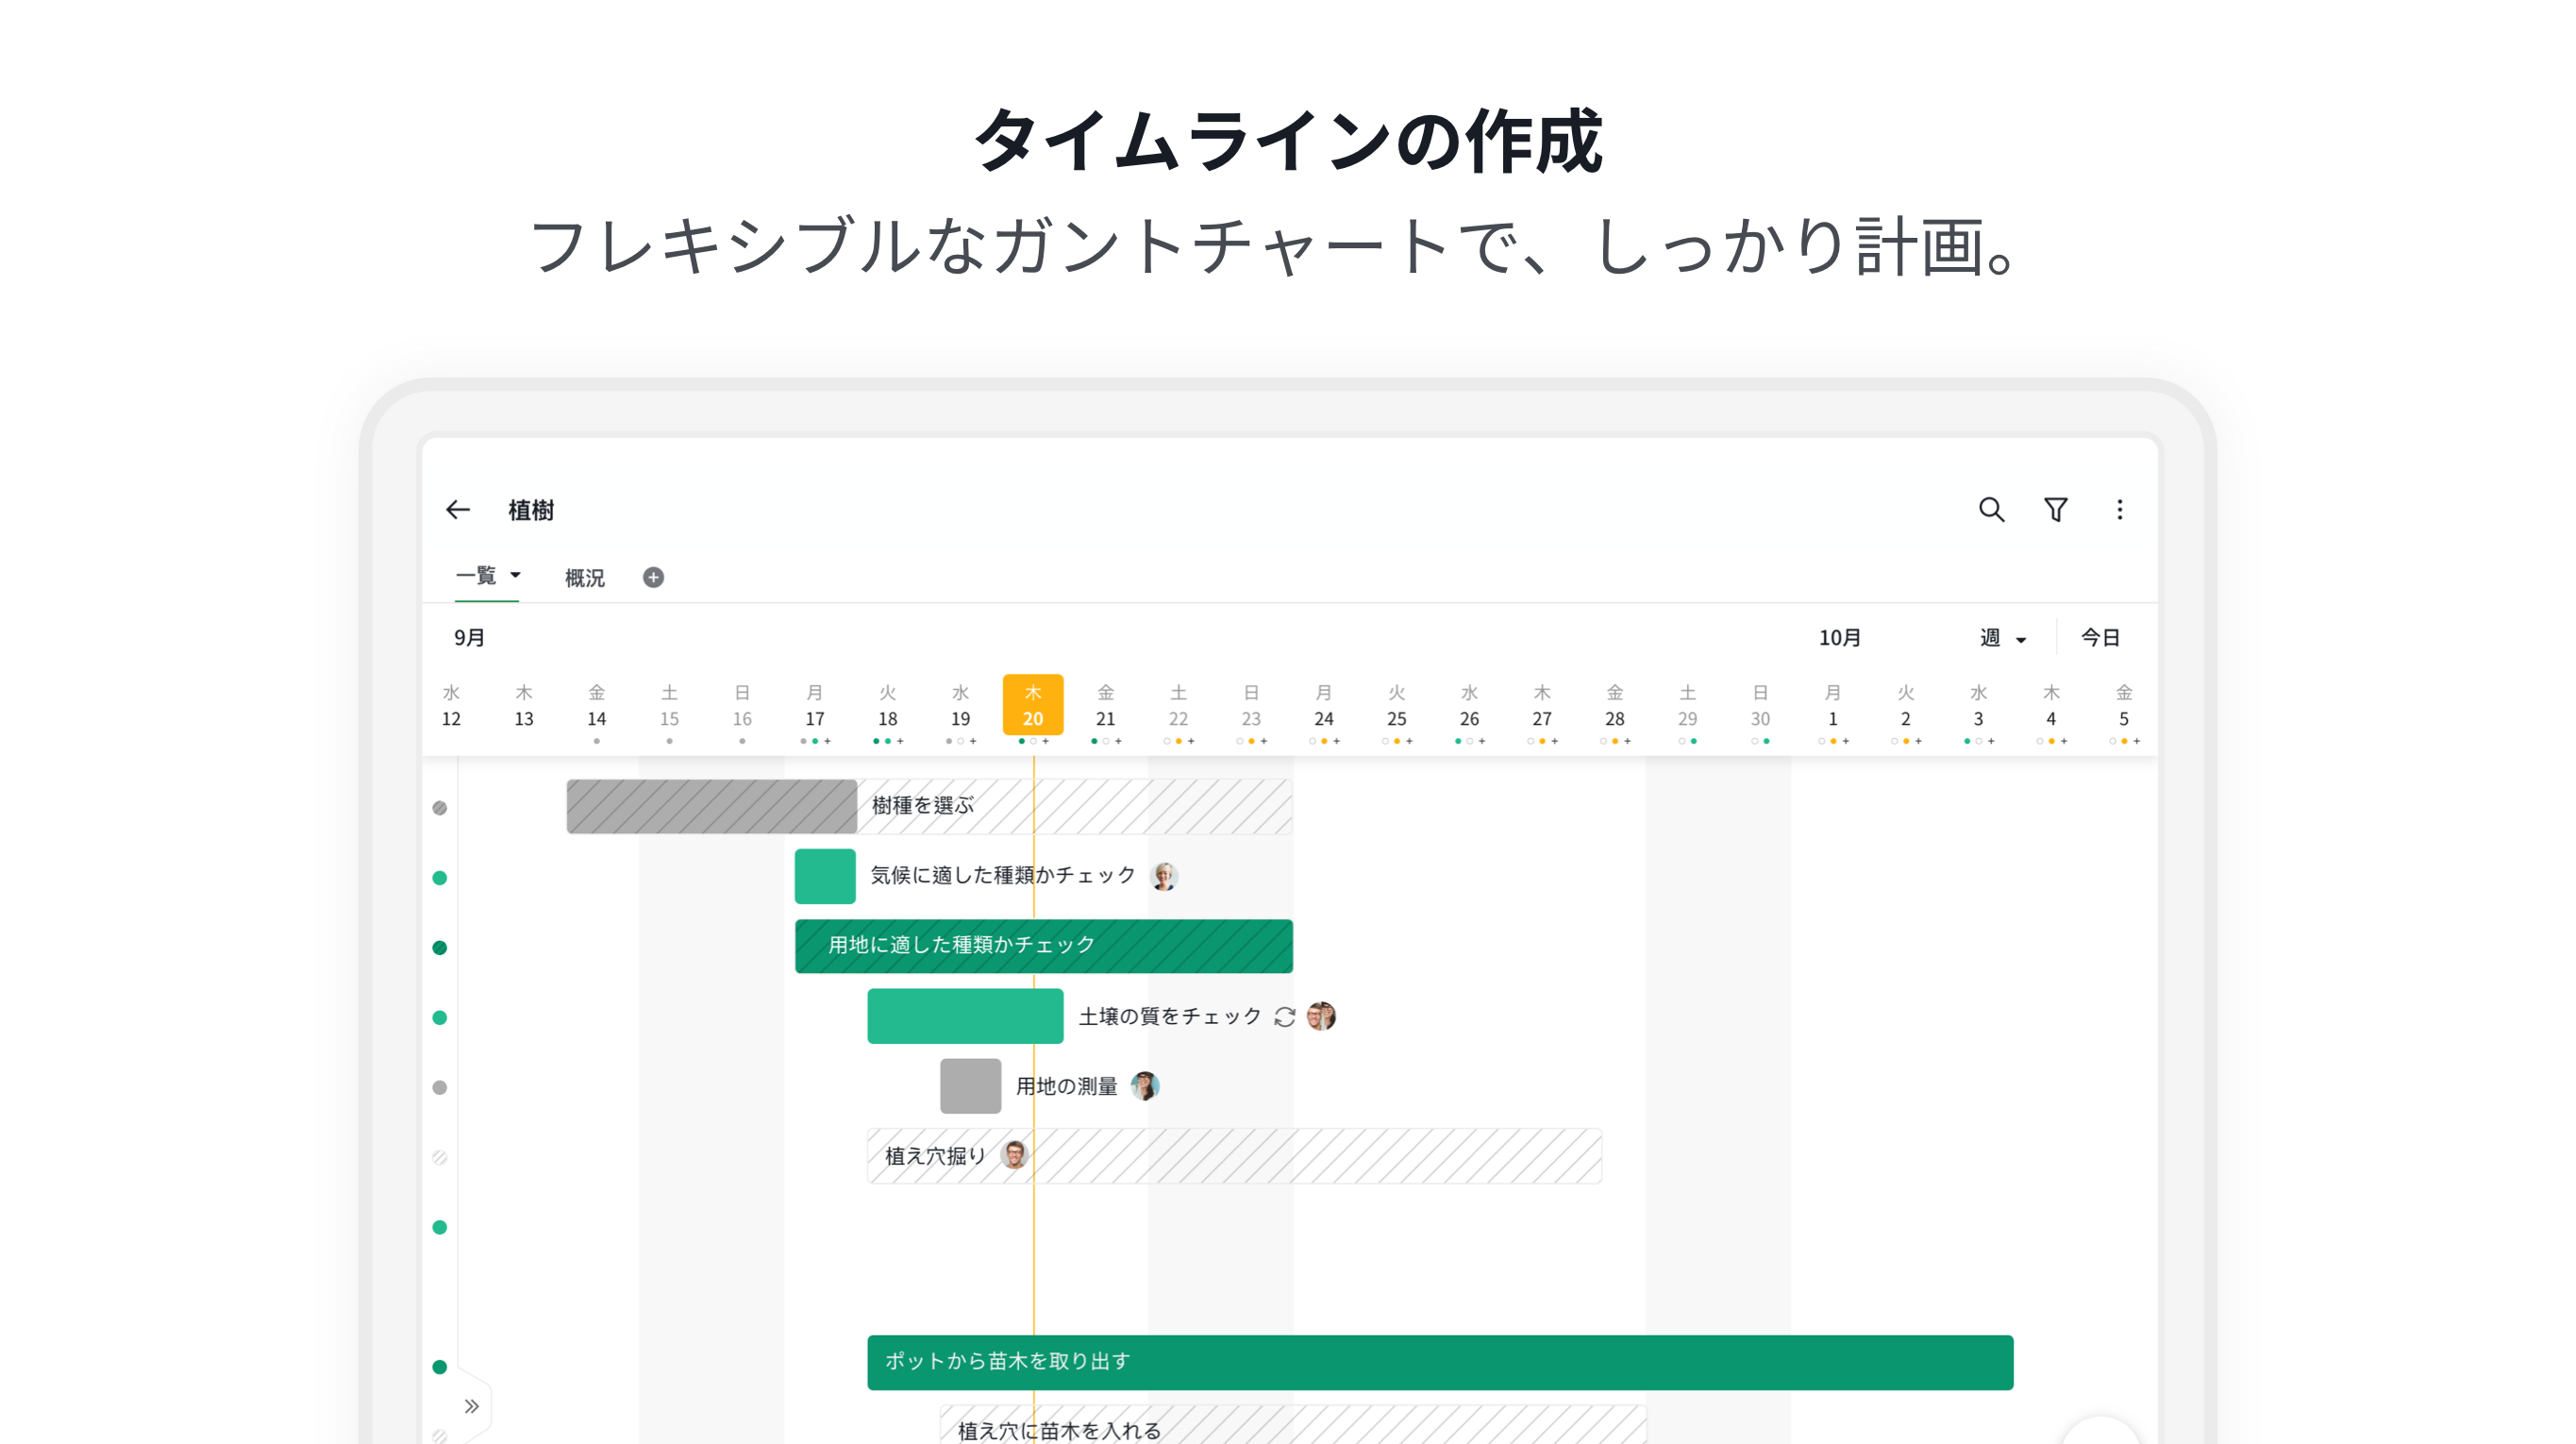
Task: Open assignee avatar on 植え穴掘り
Action: tap(1014, 1155)
